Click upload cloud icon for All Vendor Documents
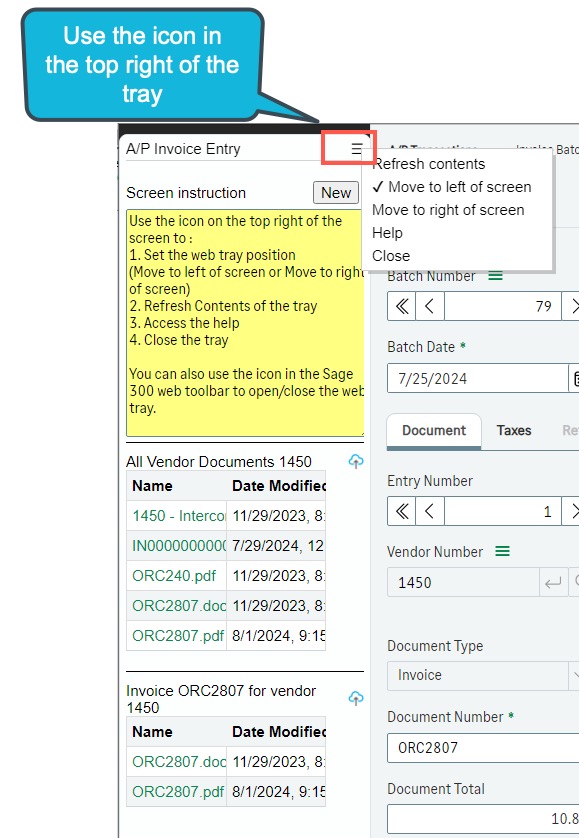Screen dimensions: 579x838 click(x=356, y=461)
